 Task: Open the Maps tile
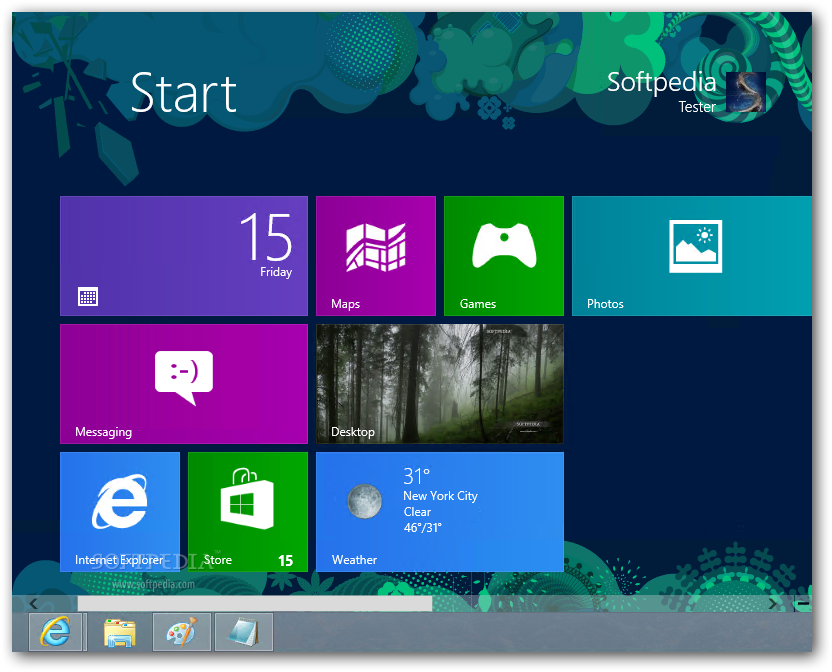376,256
